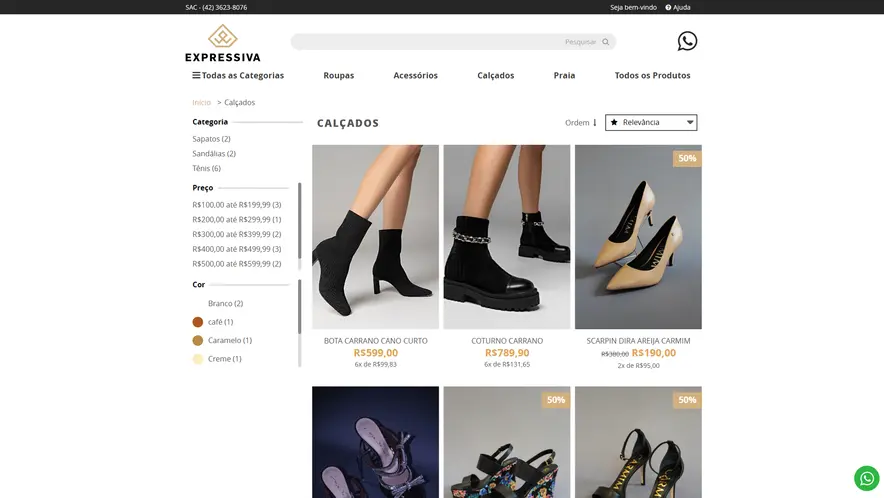
Task: Open the purple bow sandal product image
Action: (x=375, y=442)
